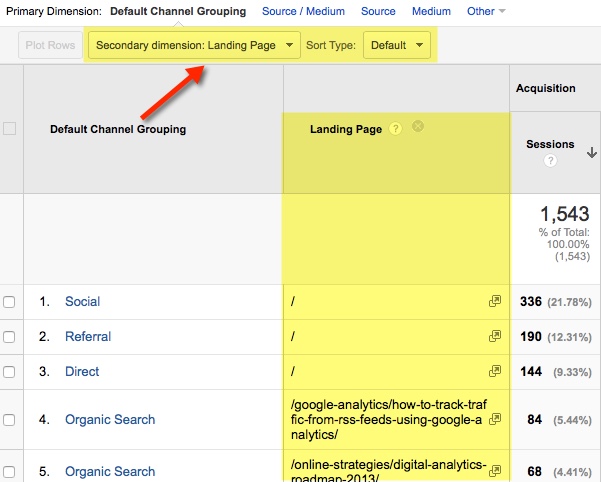Open the Referral channel link

[88, 336]
